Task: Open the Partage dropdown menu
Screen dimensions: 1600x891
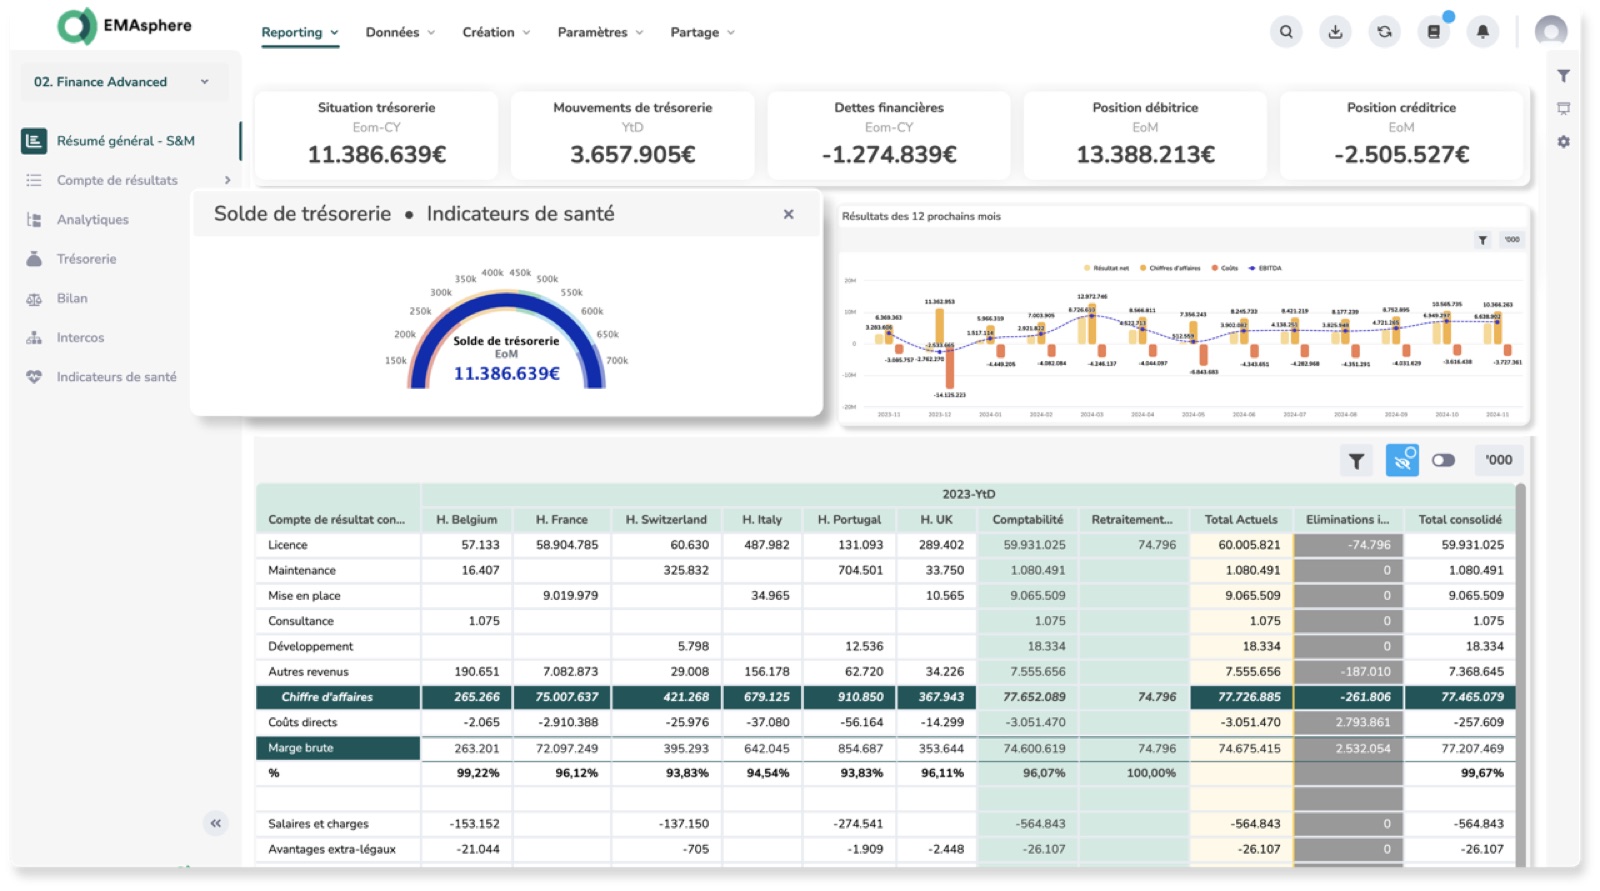Action: [702, 32]
